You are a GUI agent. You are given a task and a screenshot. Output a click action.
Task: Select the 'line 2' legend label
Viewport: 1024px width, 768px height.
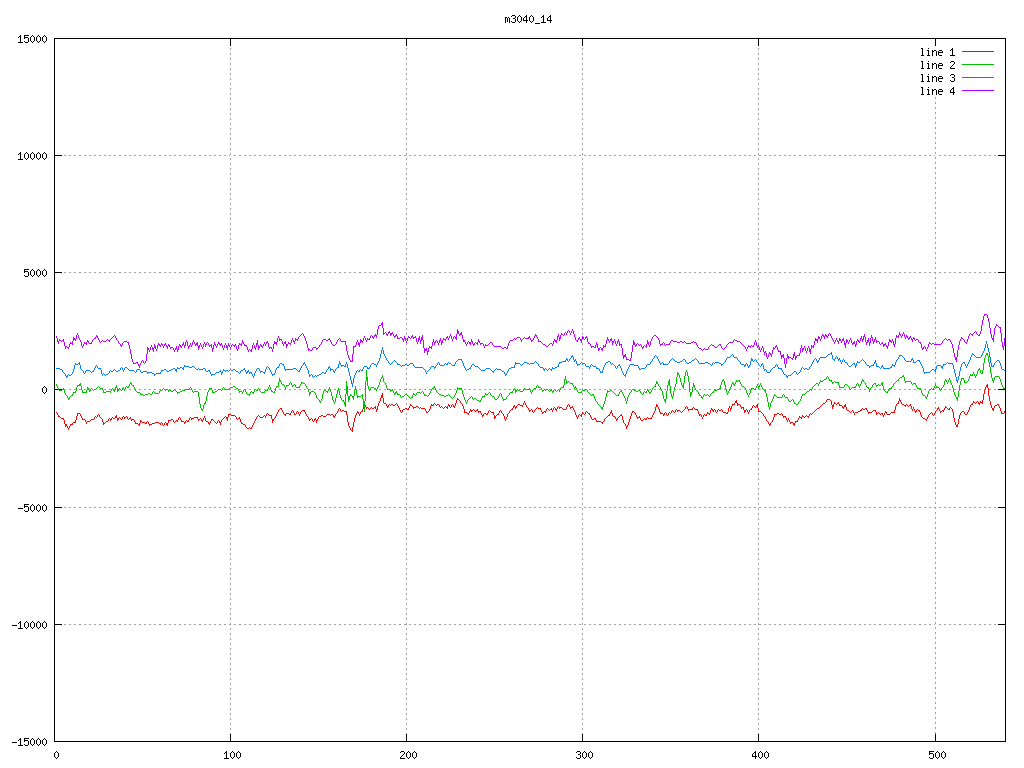point(937,65)
